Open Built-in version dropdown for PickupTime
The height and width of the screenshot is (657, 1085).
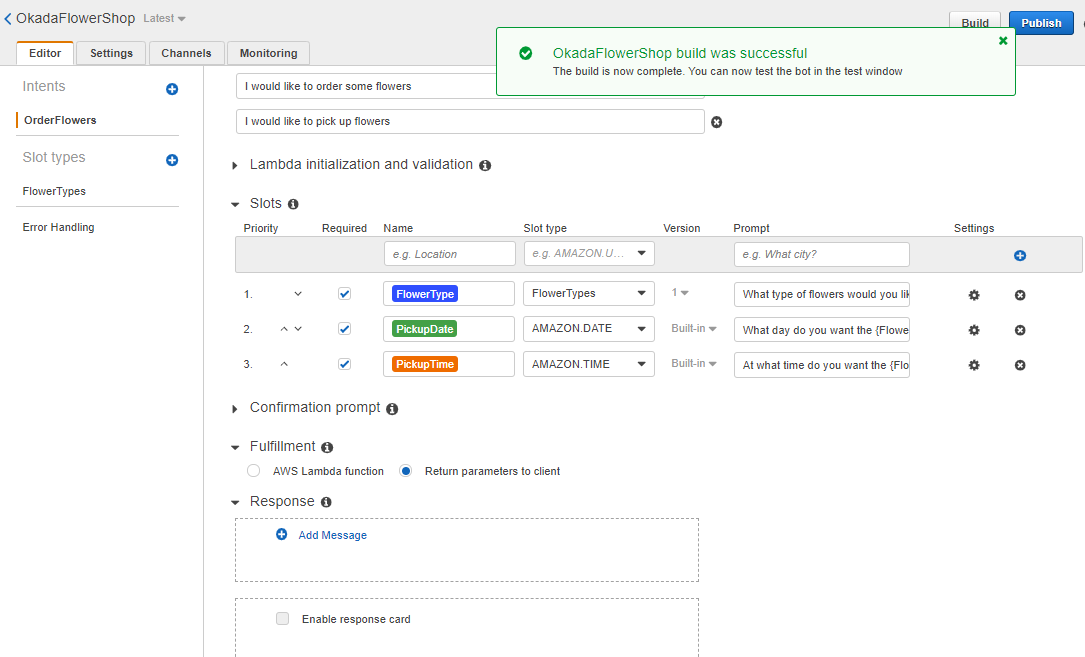click(694, 363)
